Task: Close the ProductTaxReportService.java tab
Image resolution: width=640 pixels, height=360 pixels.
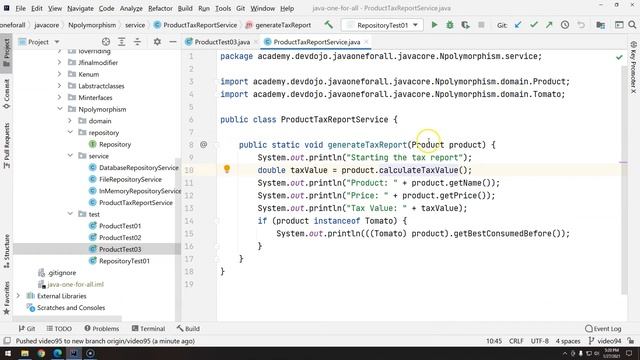Action: [x=366, y=42]
